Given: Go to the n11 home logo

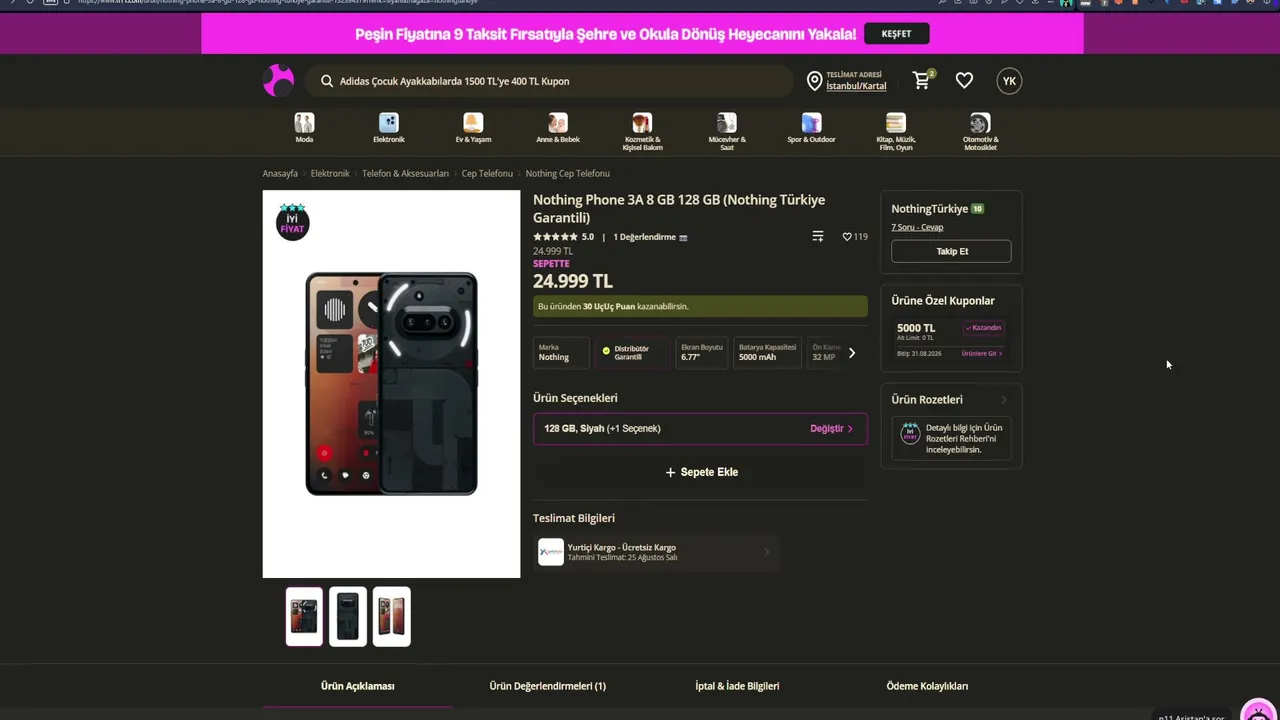Looking at the screenshot, I should (279, 80).
